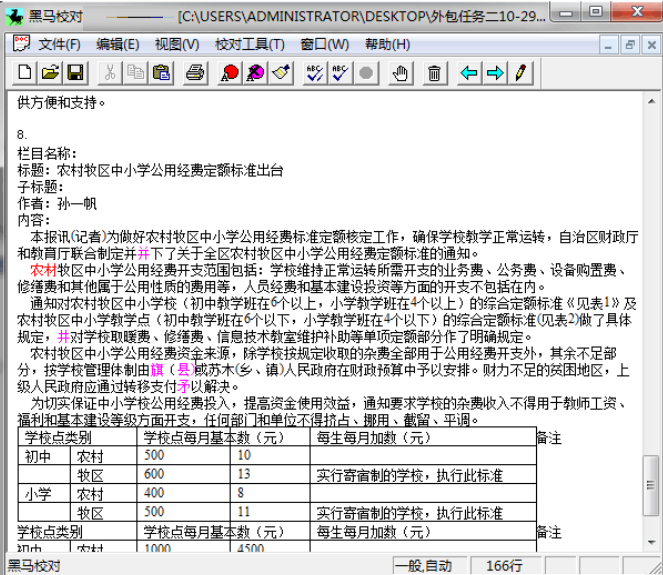Image resolution: width=663 pixels, height=575 pixels.
Task: Click the black horse app icon in title bar
Action: [14, 16]
